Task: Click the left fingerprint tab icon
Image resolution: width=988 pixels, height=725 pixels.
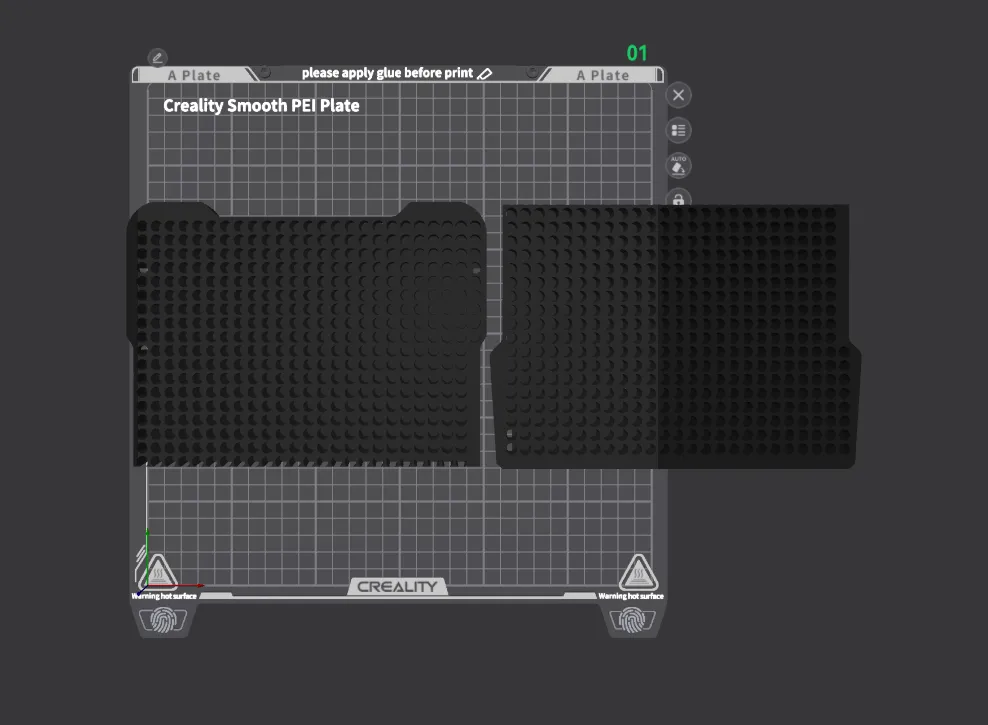Action: [163, 620]
